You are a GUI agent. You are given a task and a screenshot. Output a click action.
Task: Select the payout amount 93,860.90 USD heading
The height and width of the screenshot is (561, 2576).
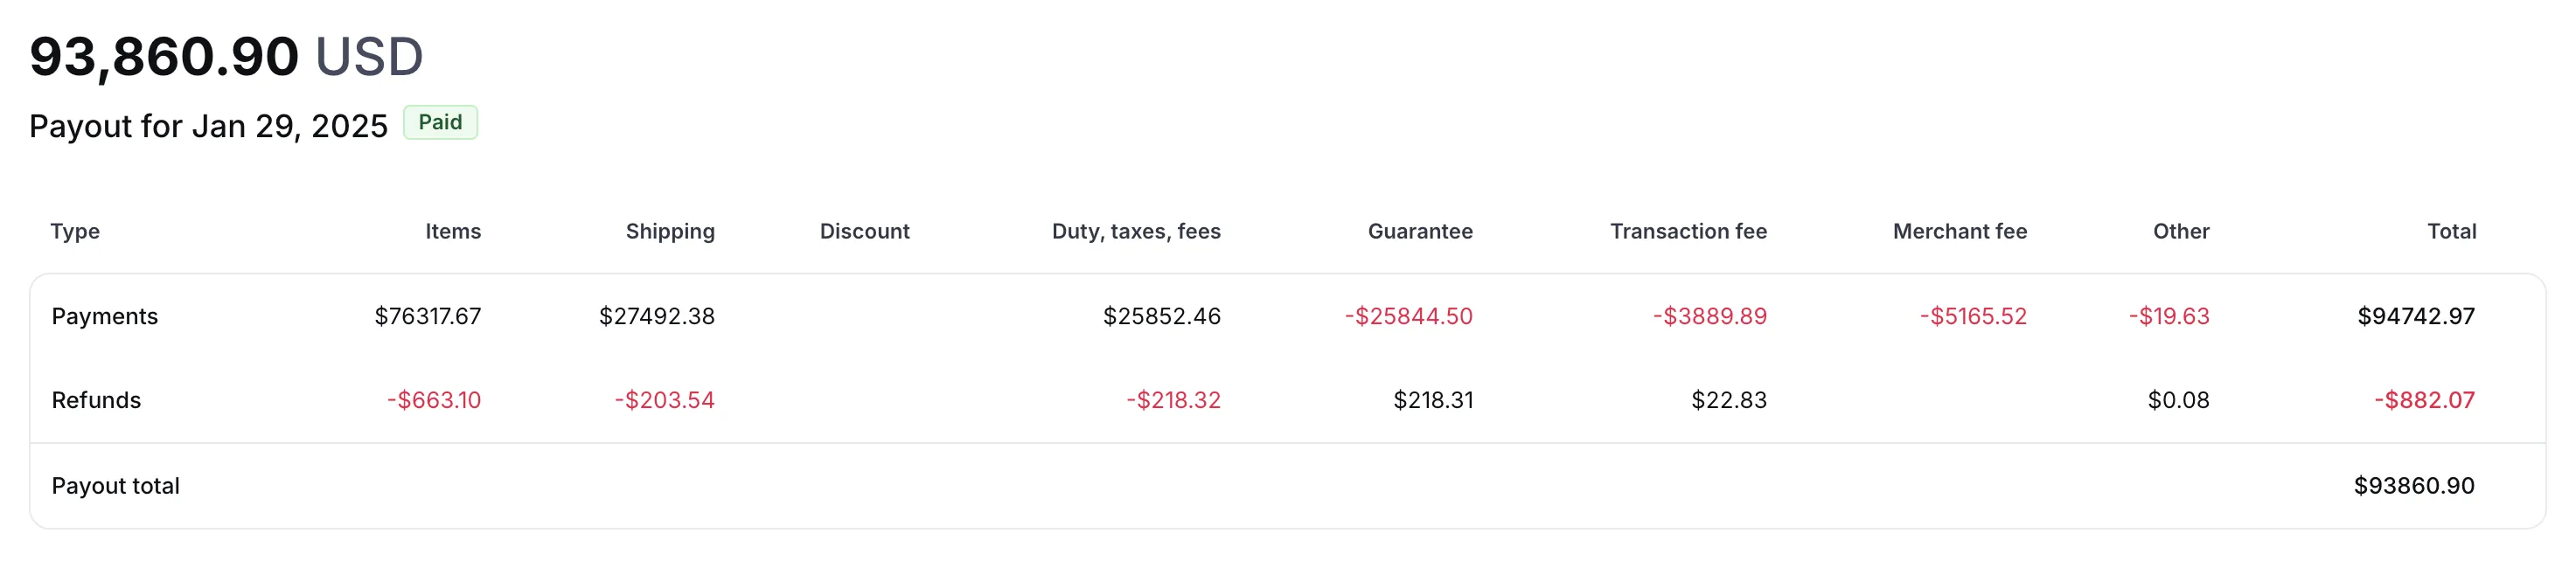coord(225,55)
